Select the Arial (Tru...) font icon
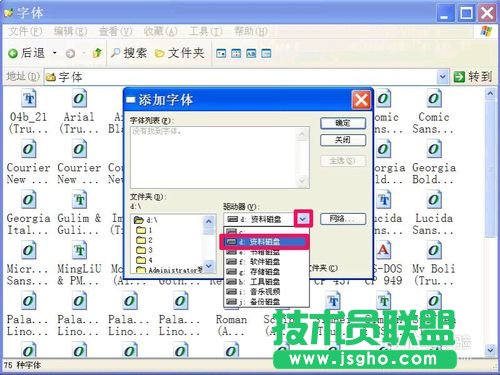The width and height of the screenshot is (500, 375). point(79,99)
